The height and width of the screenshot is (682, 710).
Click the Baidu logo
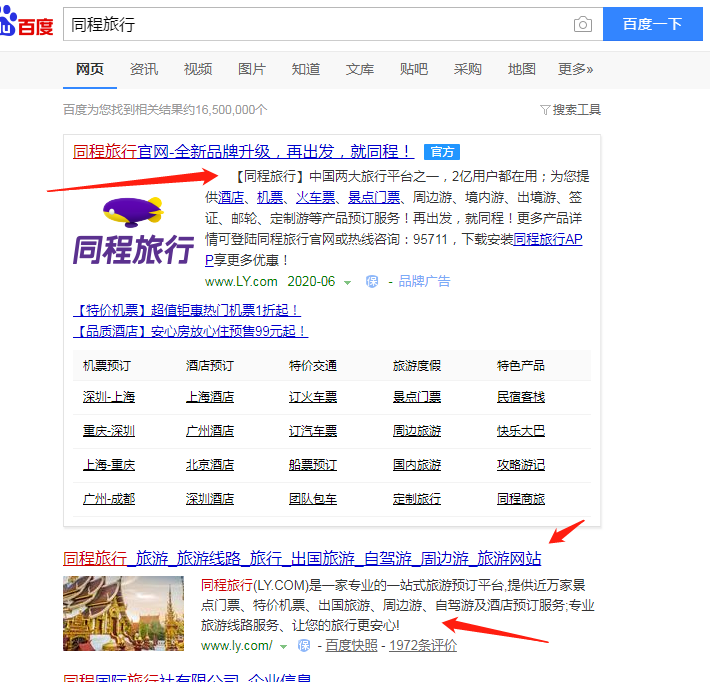[26, 22]
